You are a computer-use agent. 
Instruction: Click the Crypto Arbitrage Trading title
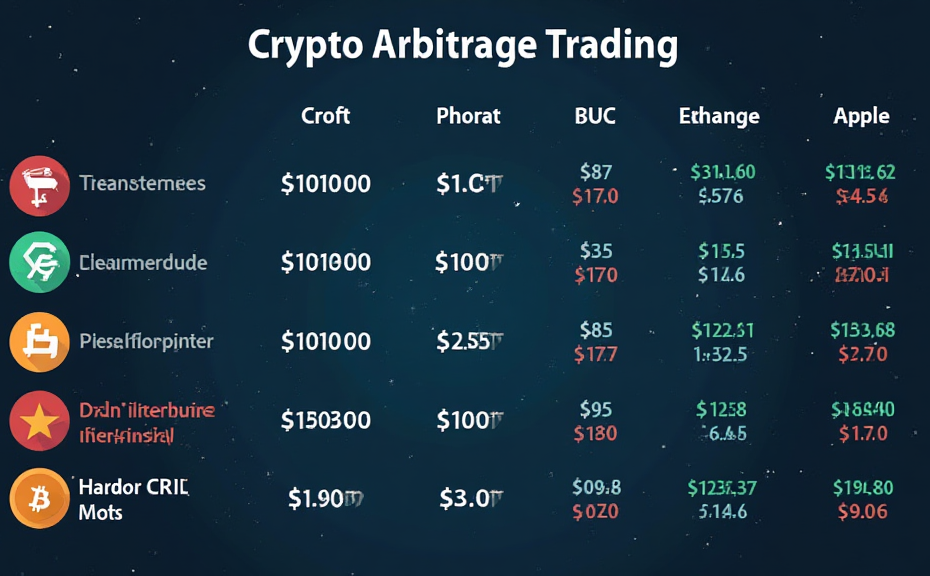point(462,46)
